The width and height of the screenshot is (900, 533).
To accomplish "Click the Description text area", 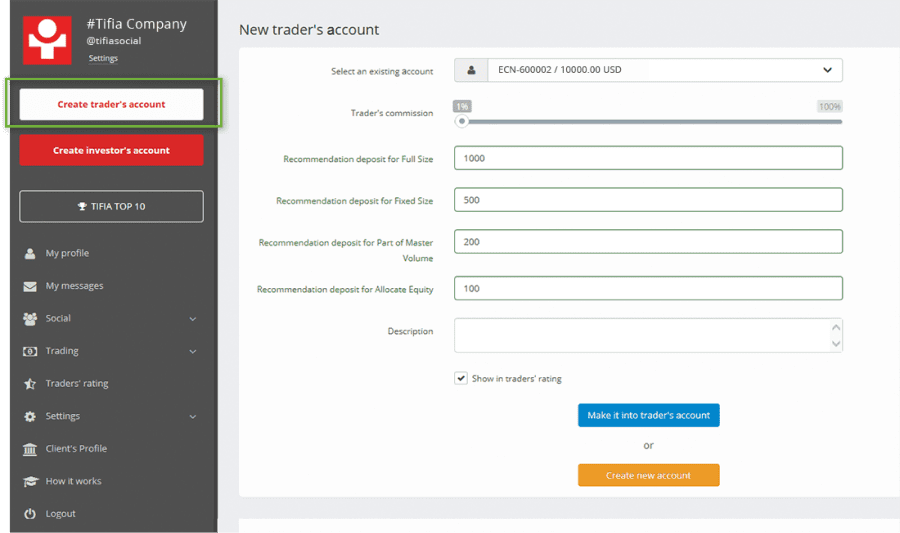I will [x=649, y=336].
